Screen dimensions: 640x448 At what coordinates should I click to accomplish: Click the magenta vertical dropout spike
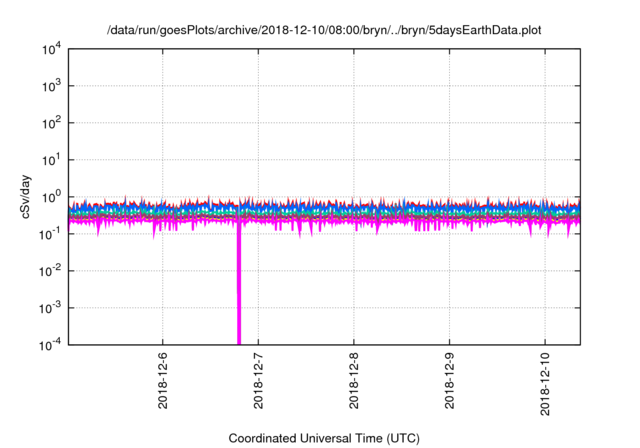[239, 286]
